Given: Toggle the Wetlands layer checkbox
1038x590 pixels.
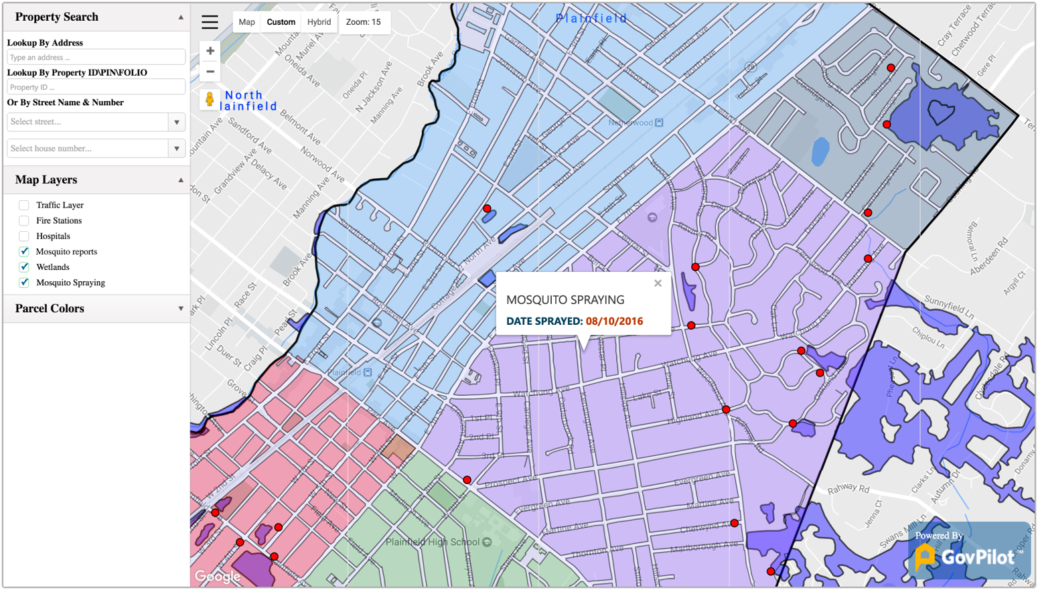Looking at the screenshot, I should [x=24, y=267].
